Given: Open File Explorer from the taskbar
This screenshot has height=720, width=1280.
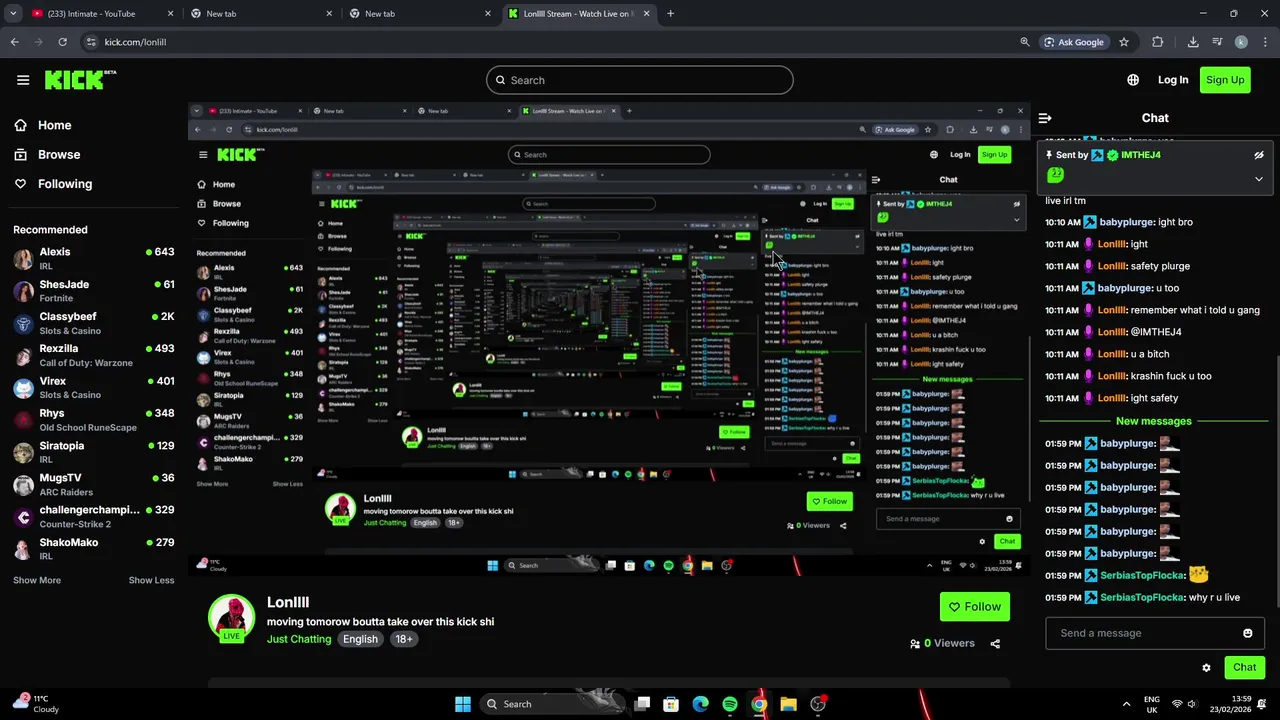Looking at the screenshot, I should click(788, 704).
